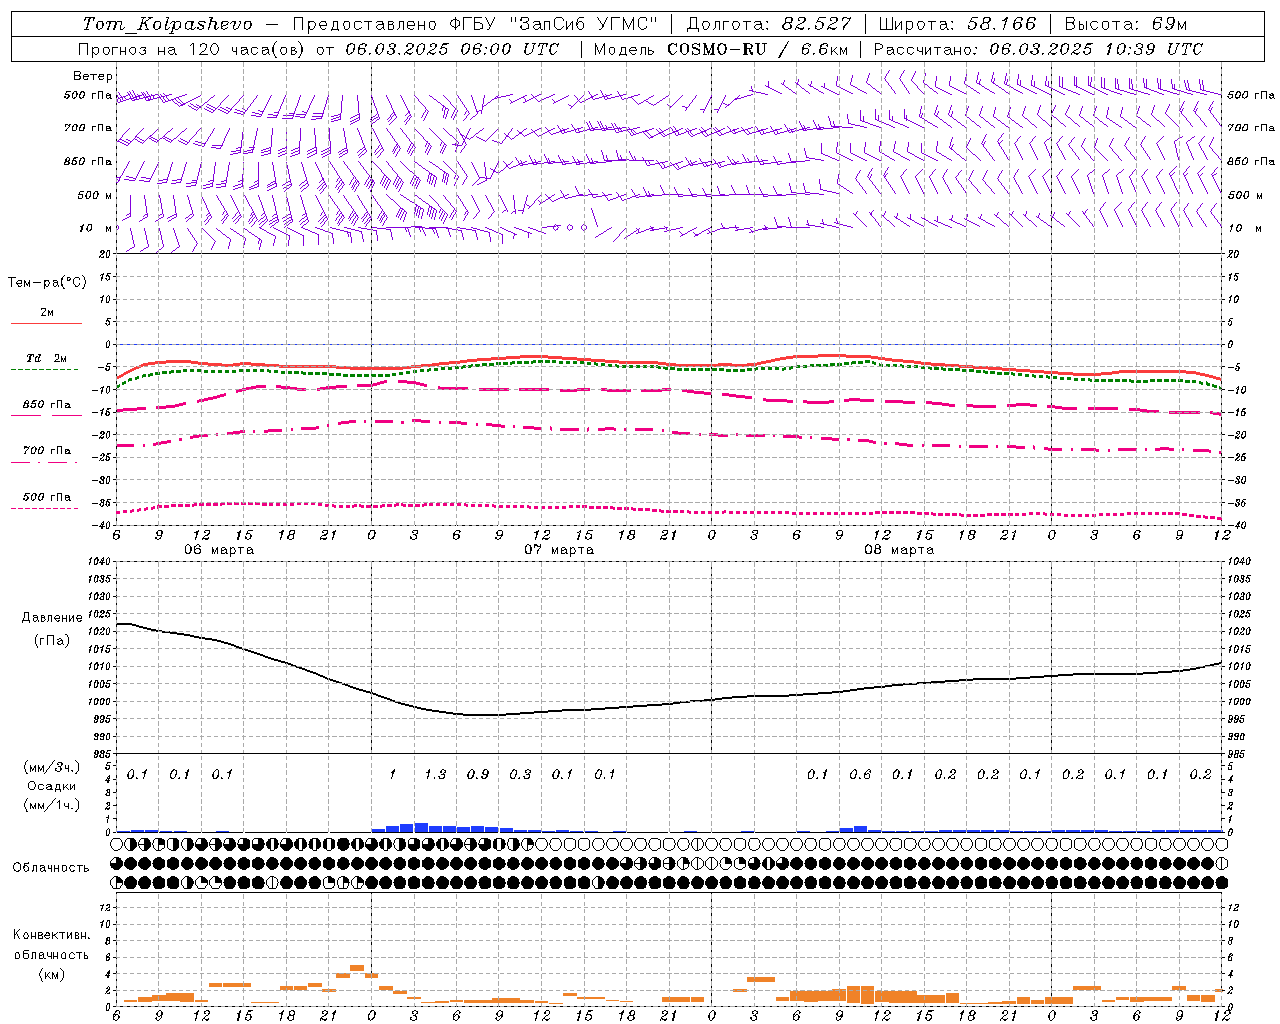
Task: Click the precipitation value "1.3"
Action: click(435, 775)
